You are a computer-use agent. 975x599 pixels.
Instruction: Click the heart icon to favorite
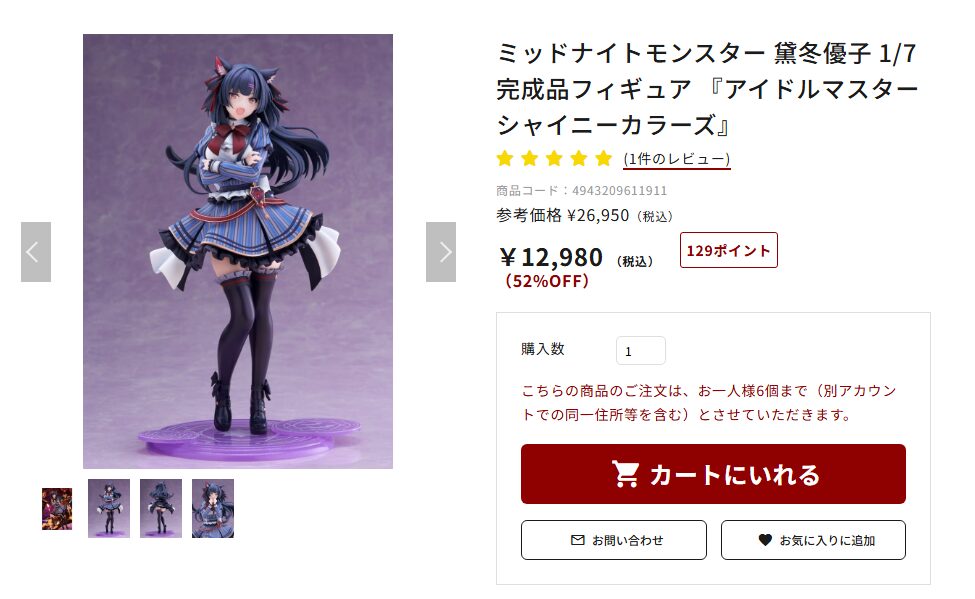pos(765,540)
